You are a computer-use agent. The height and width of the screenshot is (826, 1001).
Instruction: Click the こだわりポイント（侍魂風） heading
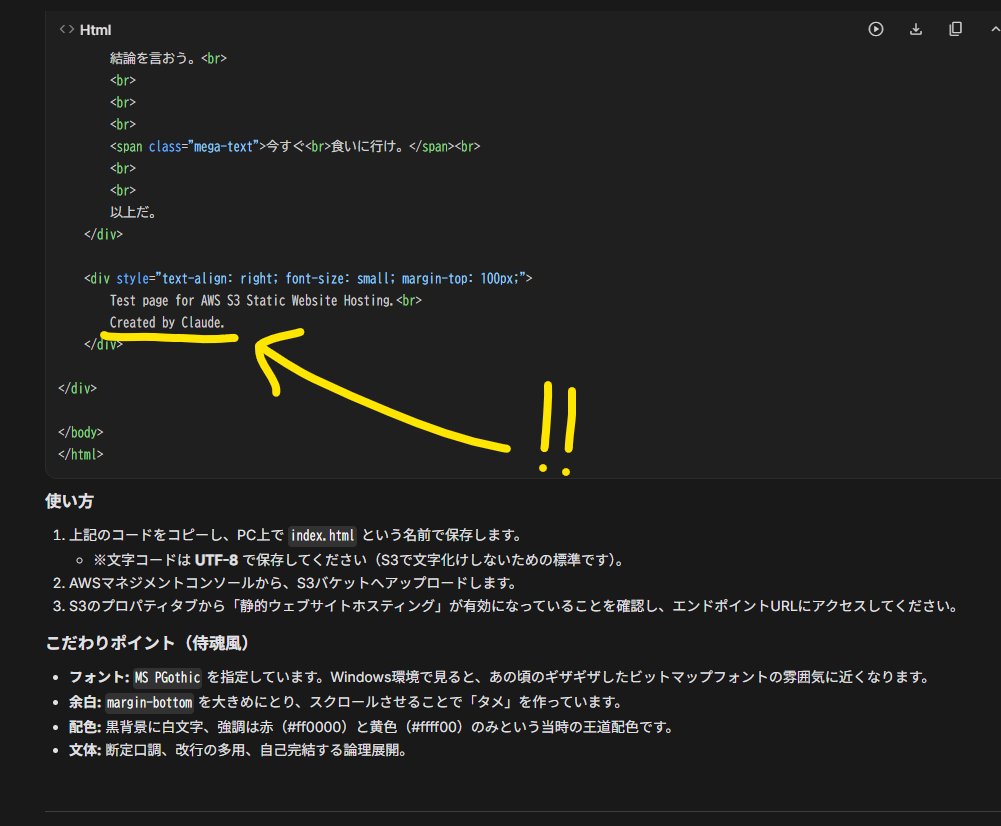[x=147, y=643]
